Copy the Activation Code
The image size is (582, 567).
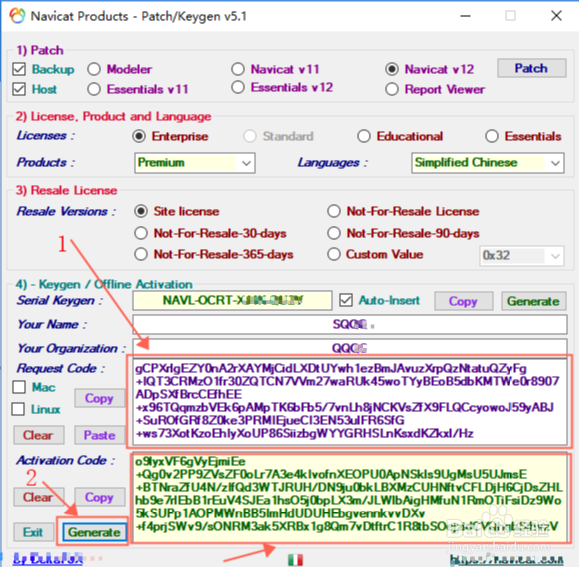point(99,497)
